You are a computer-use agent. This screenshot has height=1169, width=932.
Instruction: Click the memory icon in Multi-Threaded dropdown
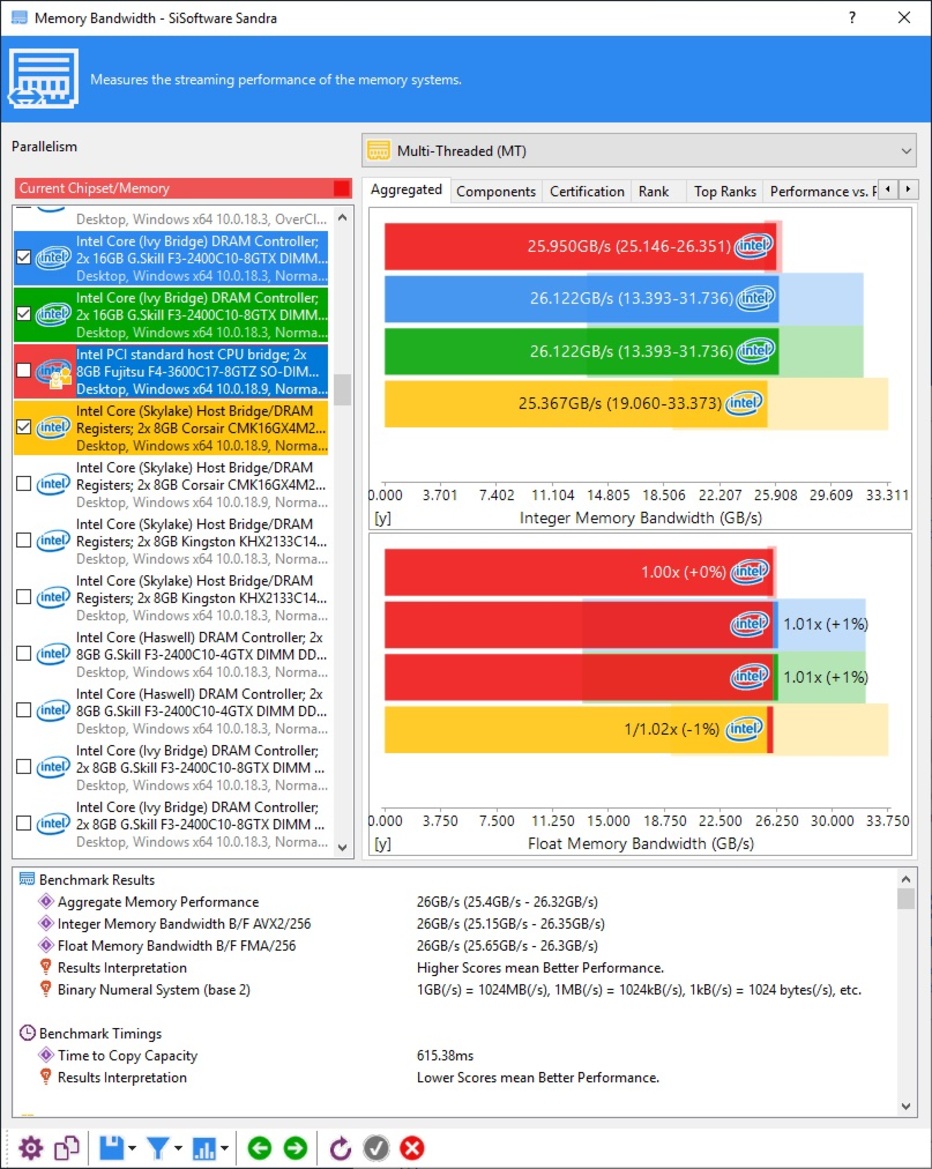click(379, 151)
